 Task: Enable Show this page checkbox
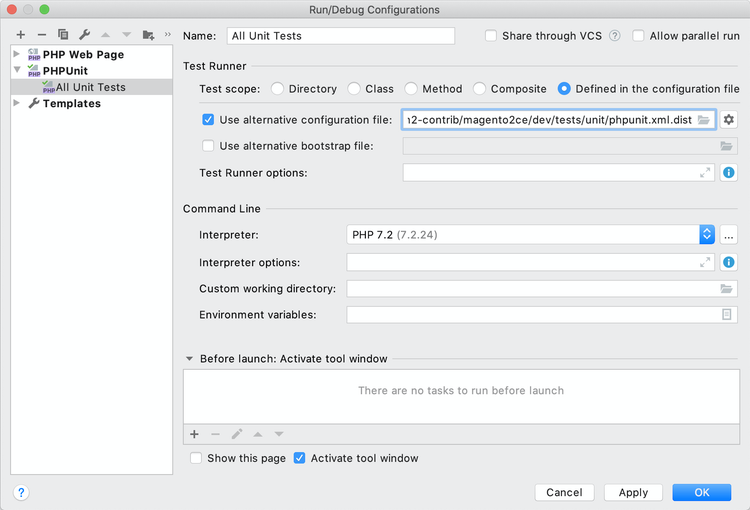(196, 458)
